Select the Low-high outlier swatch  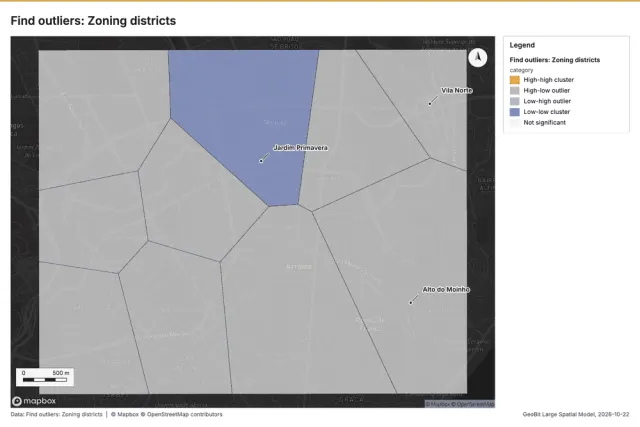[x=515, y=101]
